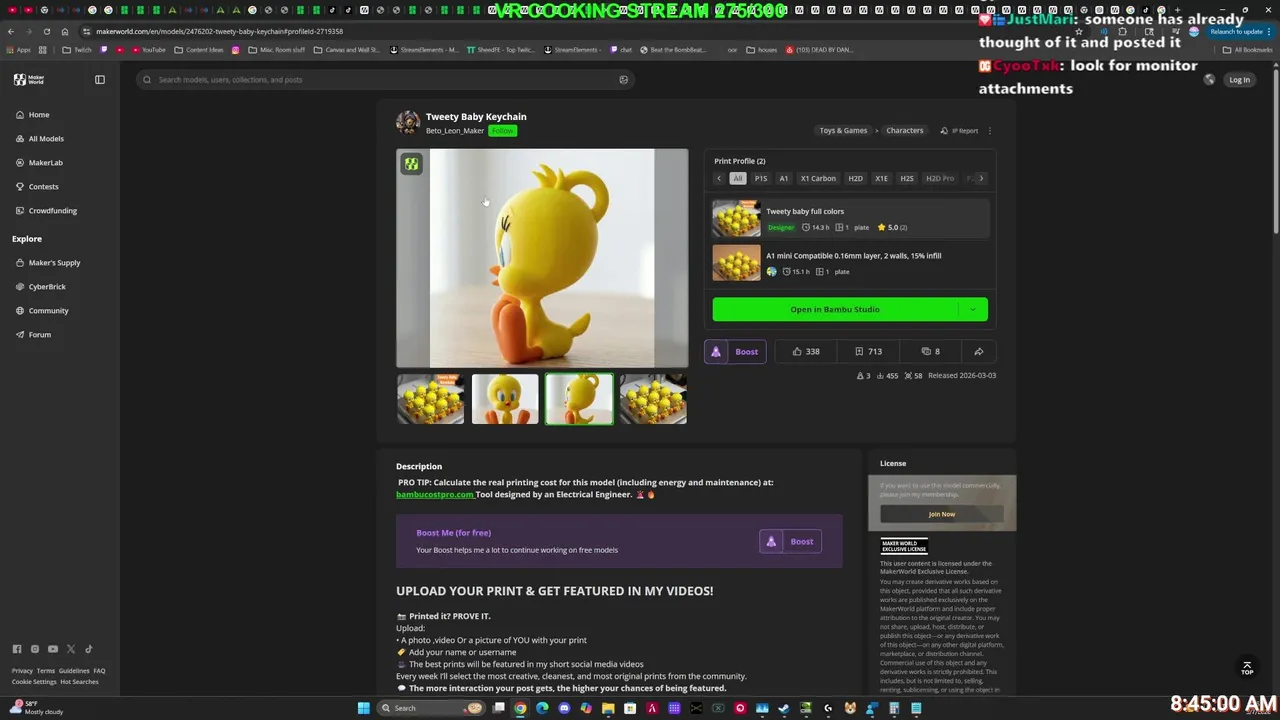
Task: Click the browser home icon
Action: tap(65, 31)
